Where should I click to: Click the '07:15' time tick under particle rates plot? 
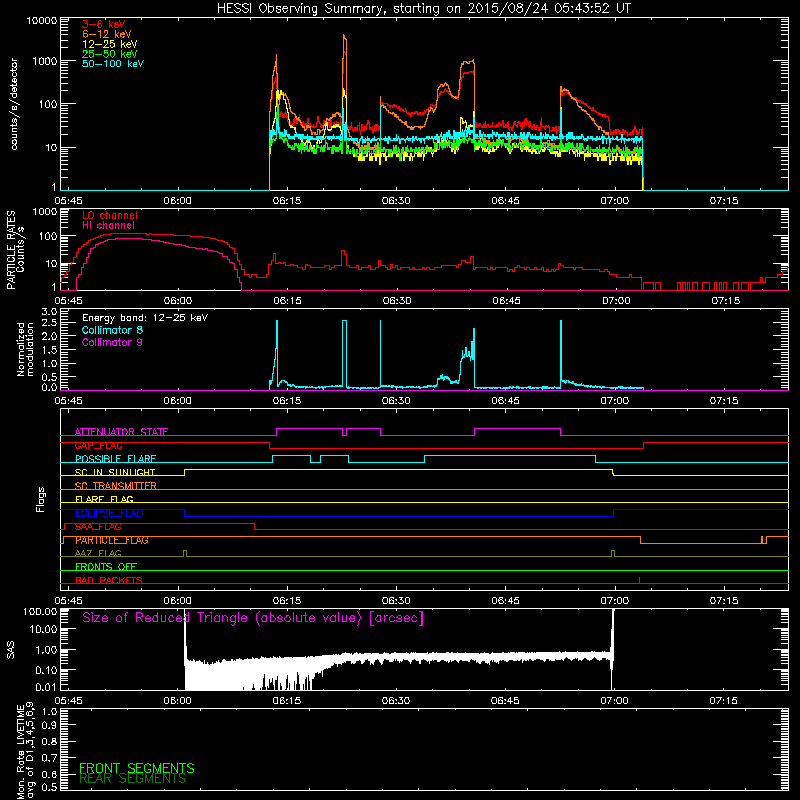pyautogui.click(x=726, y=301)
